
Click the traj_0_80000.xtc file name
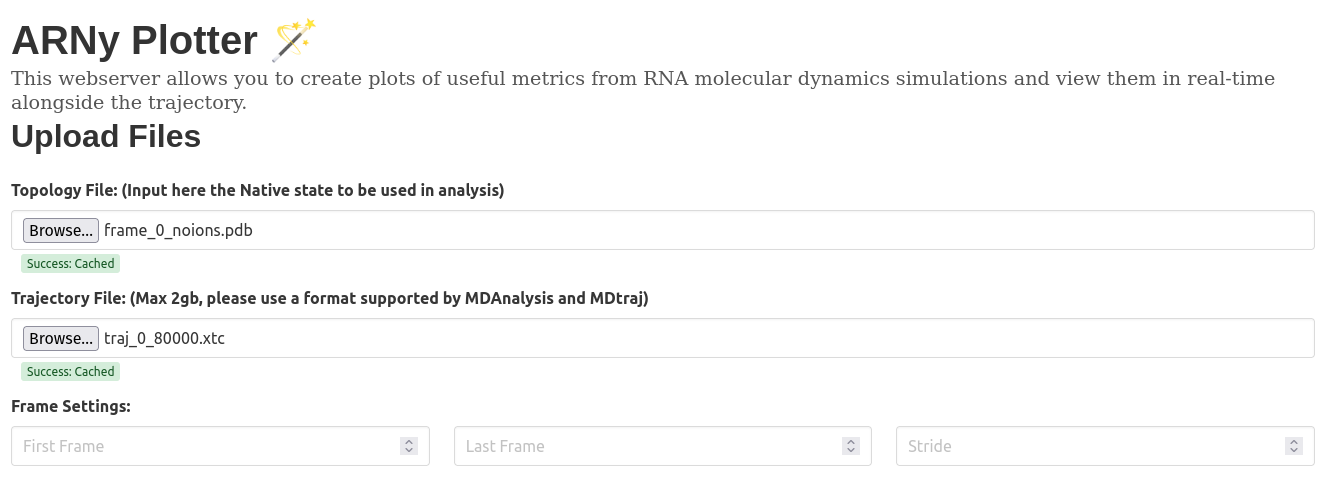pos(164,338)
